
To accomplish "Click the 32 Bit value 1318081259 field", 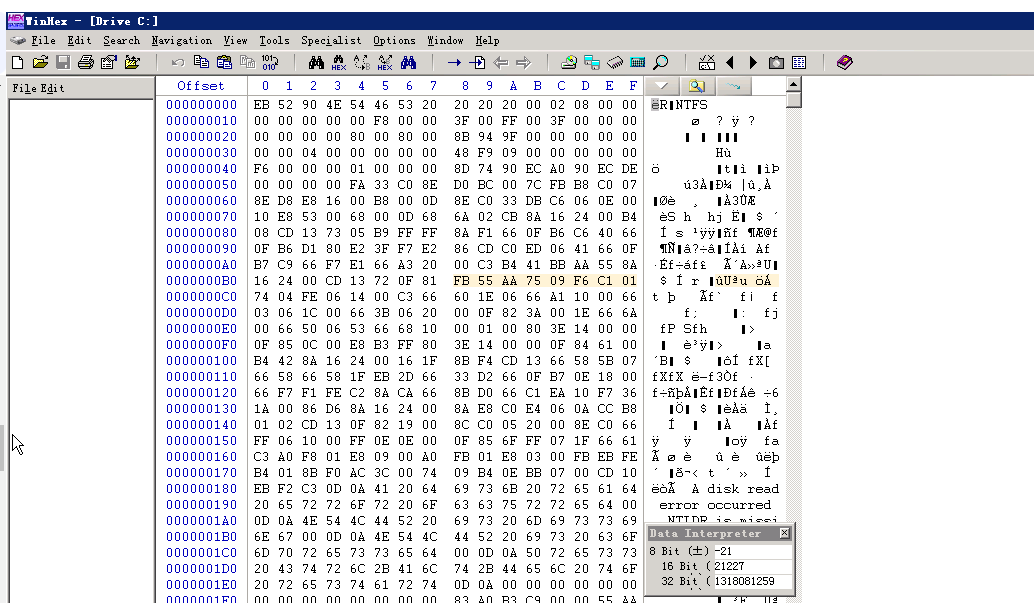I will (752, 582).
